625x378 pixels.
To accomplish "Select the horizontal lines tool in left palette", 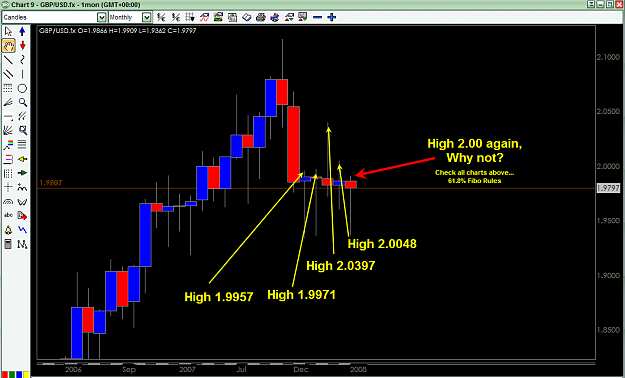I will [x=22, y=144].
